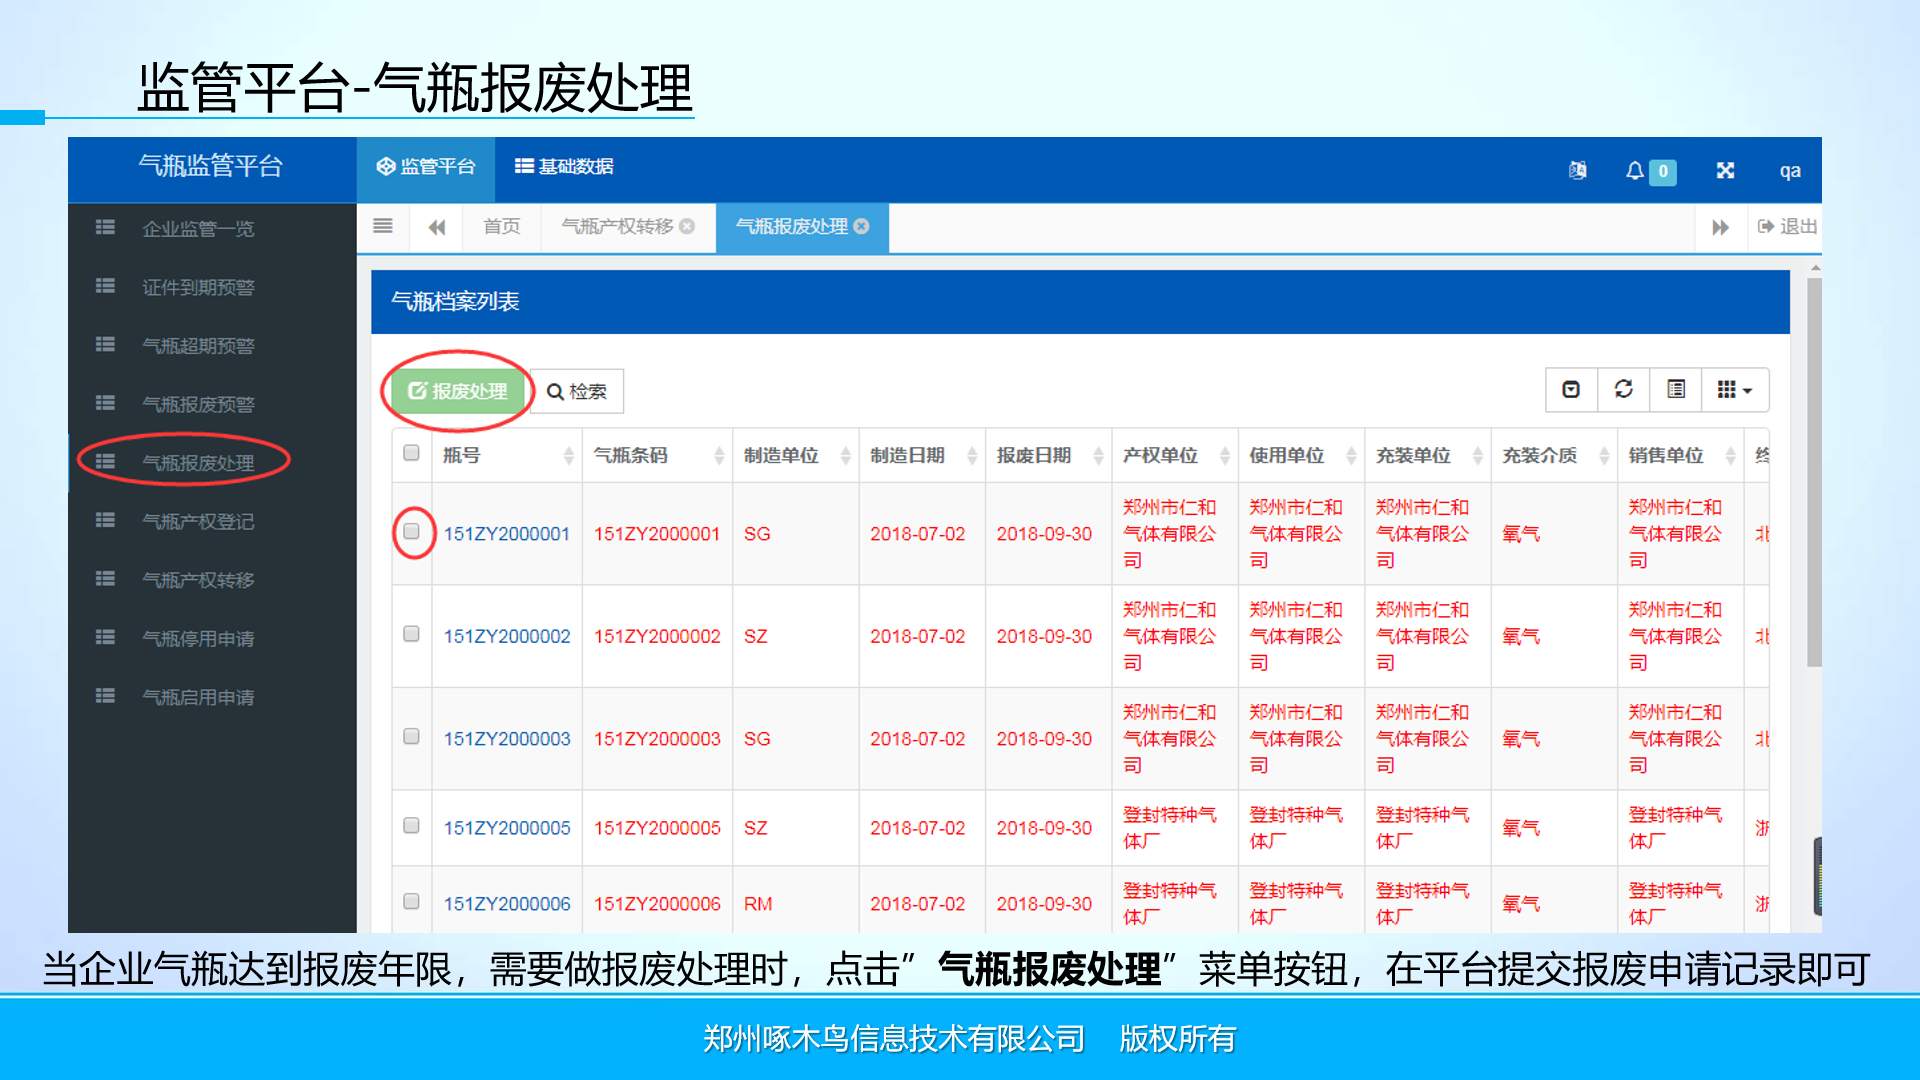Jump tabs left with the double-arrow icon
Viewport: 1920px width, 1080px height.
pyautogui.click(x=437, y=227)
